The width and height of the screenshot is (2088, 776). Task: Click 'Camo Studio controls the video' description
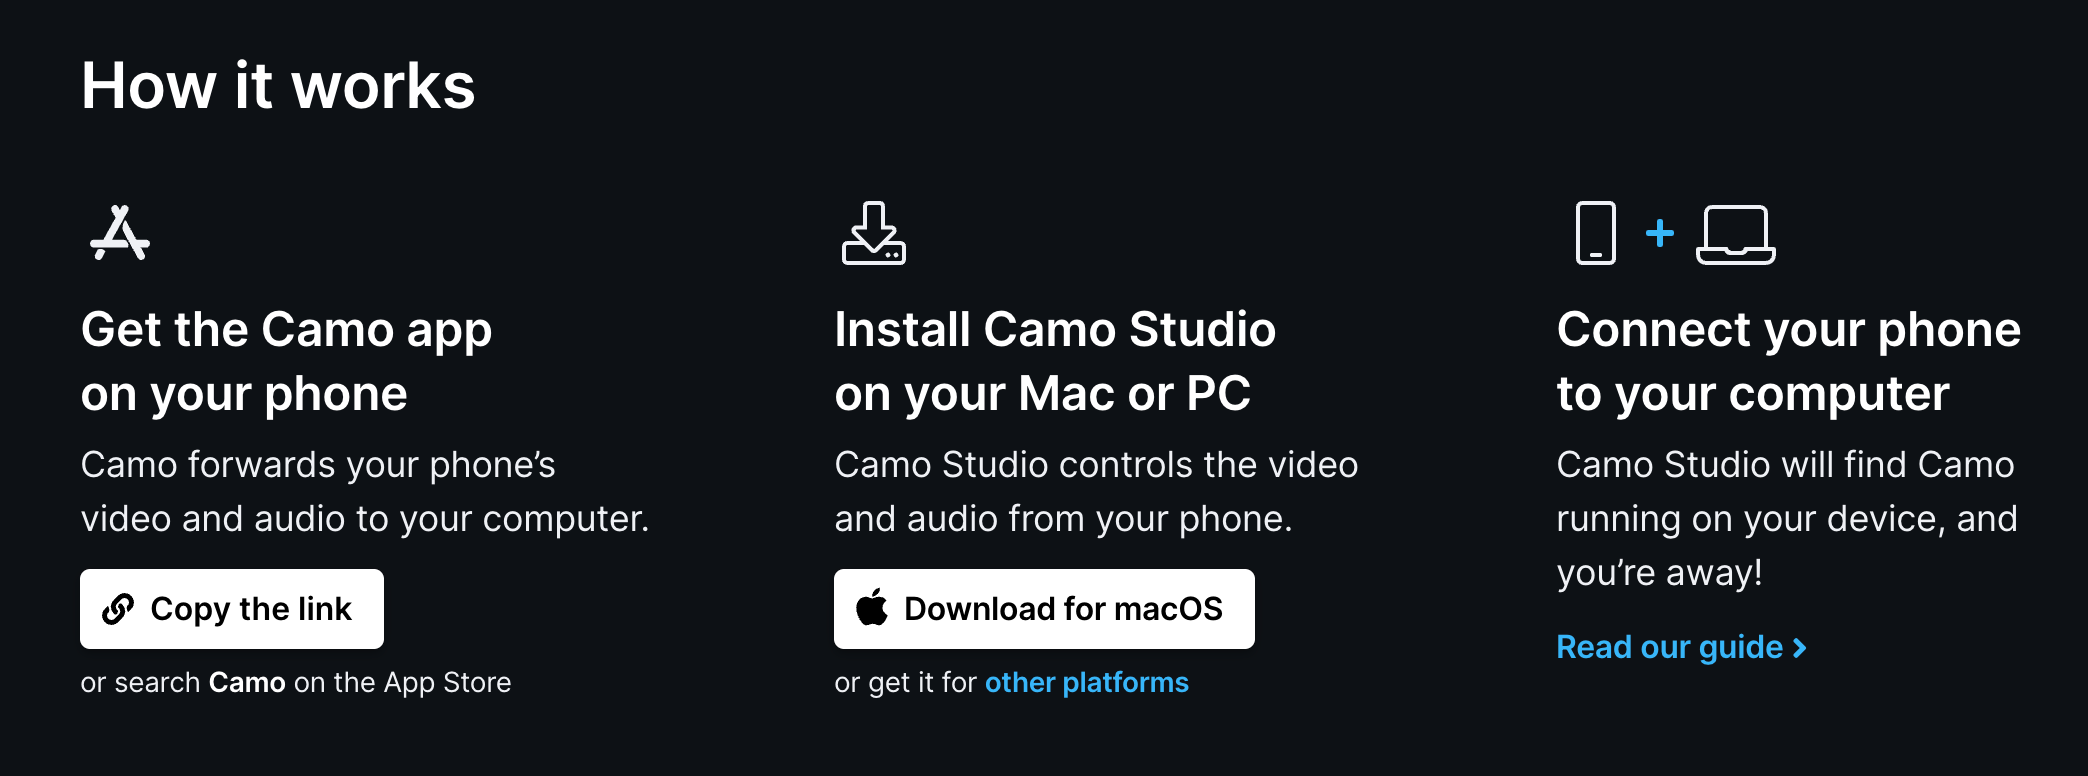[1096, 491]
